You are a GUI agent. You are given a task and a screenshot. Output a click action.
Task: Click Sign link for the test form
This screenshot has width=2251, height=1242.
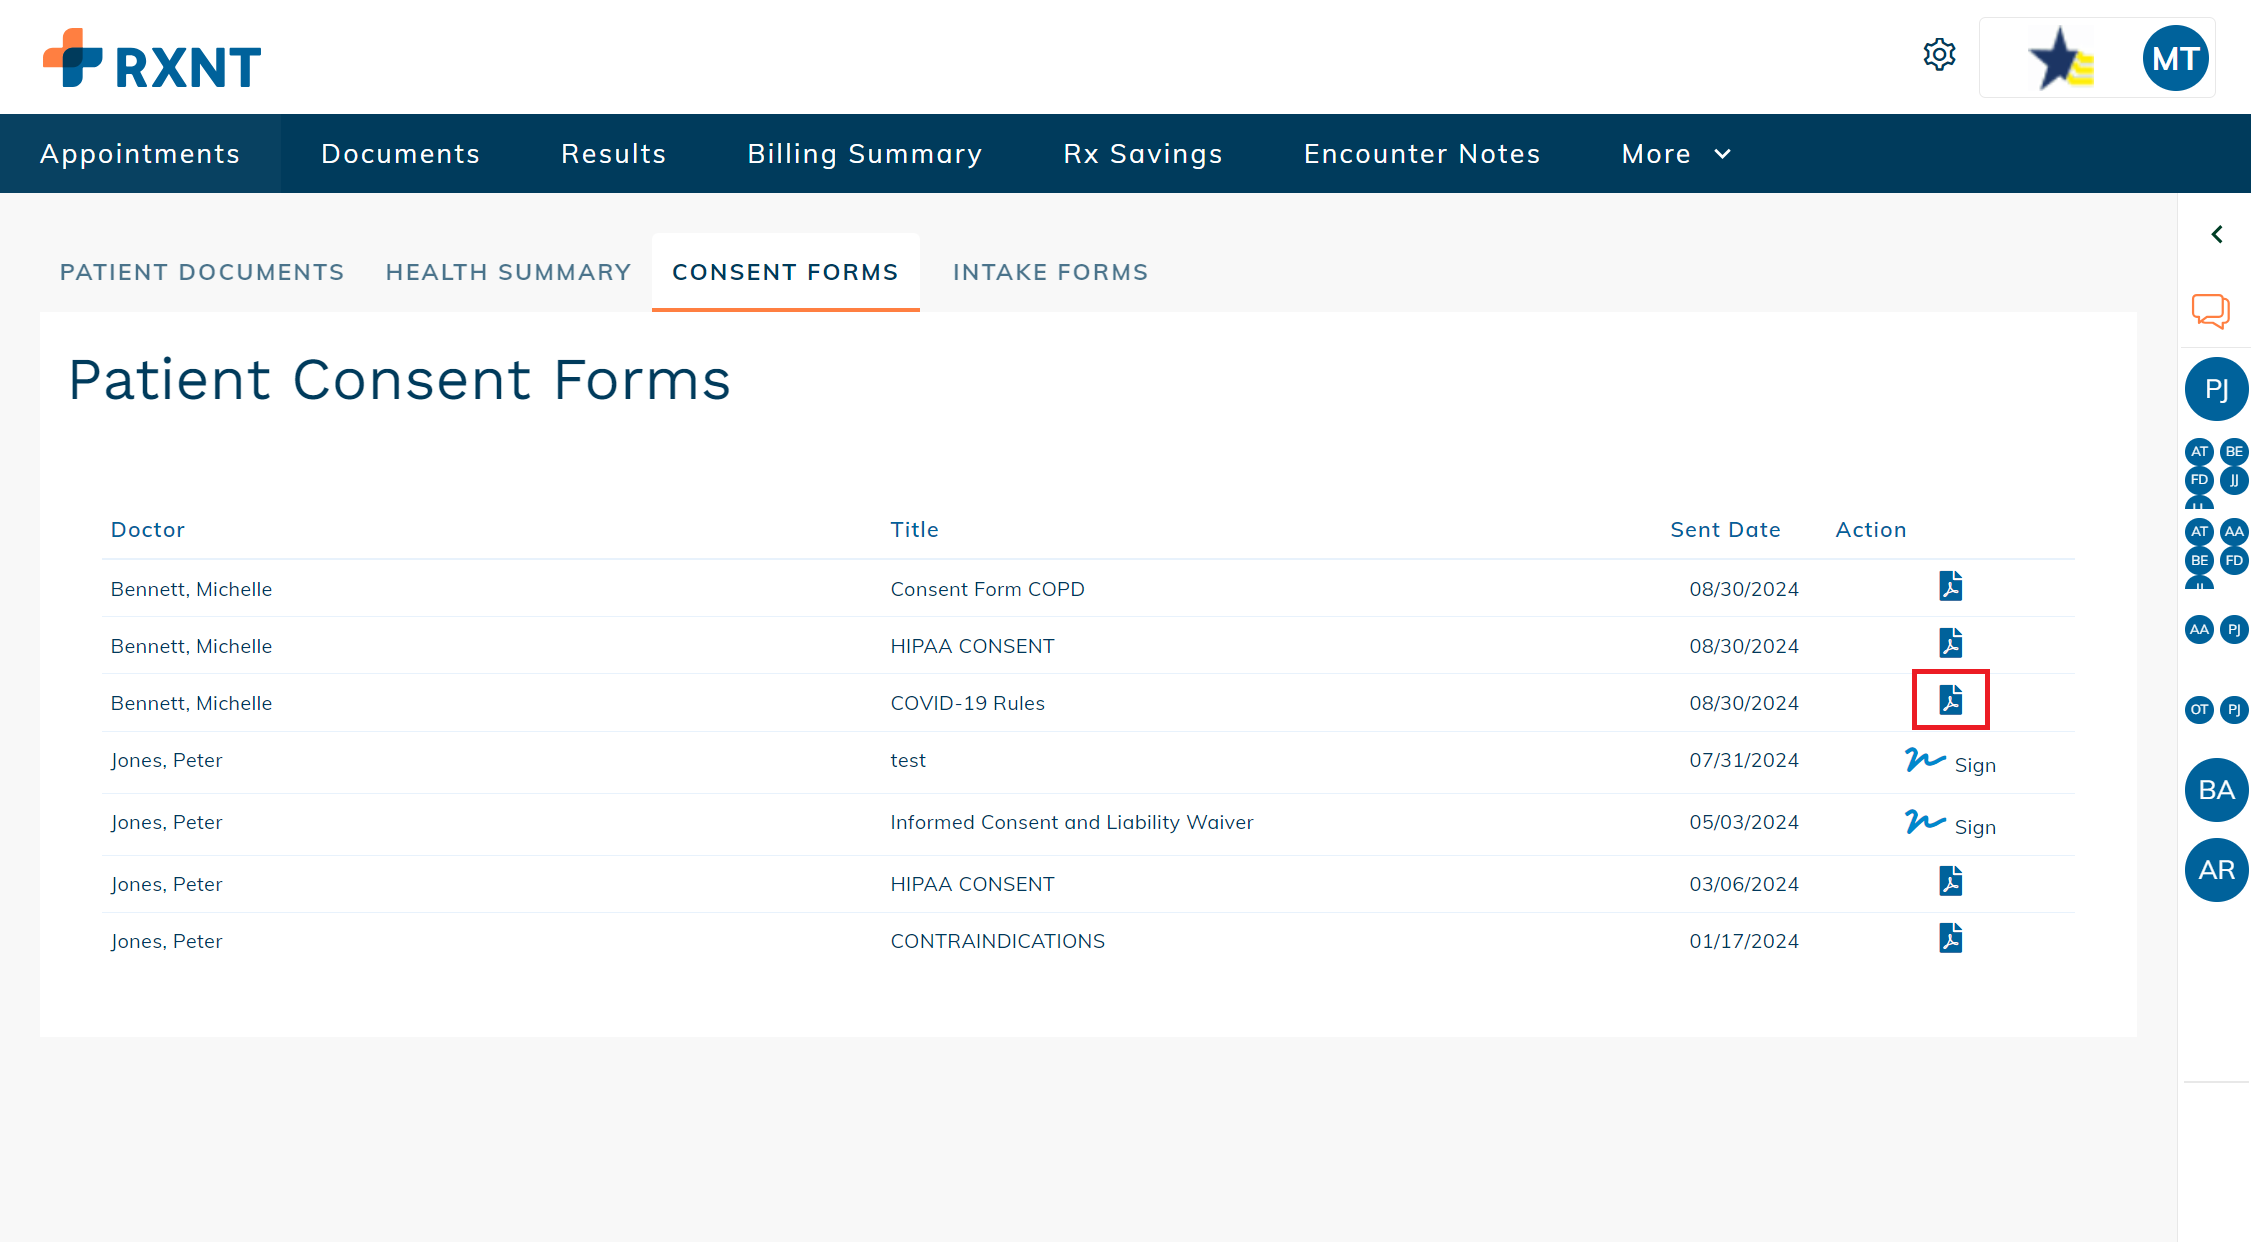1975,765
